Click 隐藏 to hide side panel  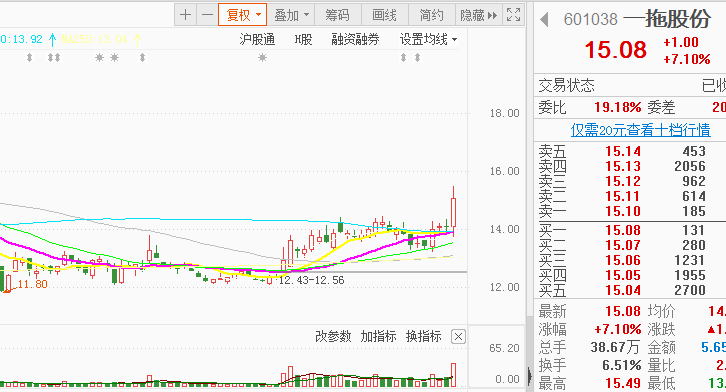click(478, 15)
